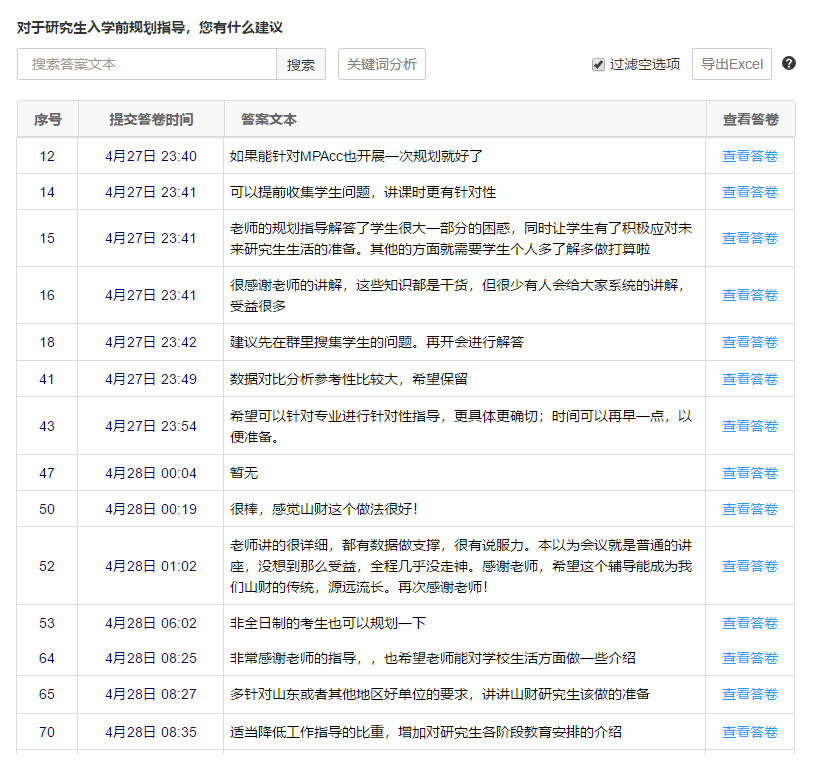Click 导出Excel export button
Image resolution: width=821 pixels, height=768 pixels.
click(731, 64)
